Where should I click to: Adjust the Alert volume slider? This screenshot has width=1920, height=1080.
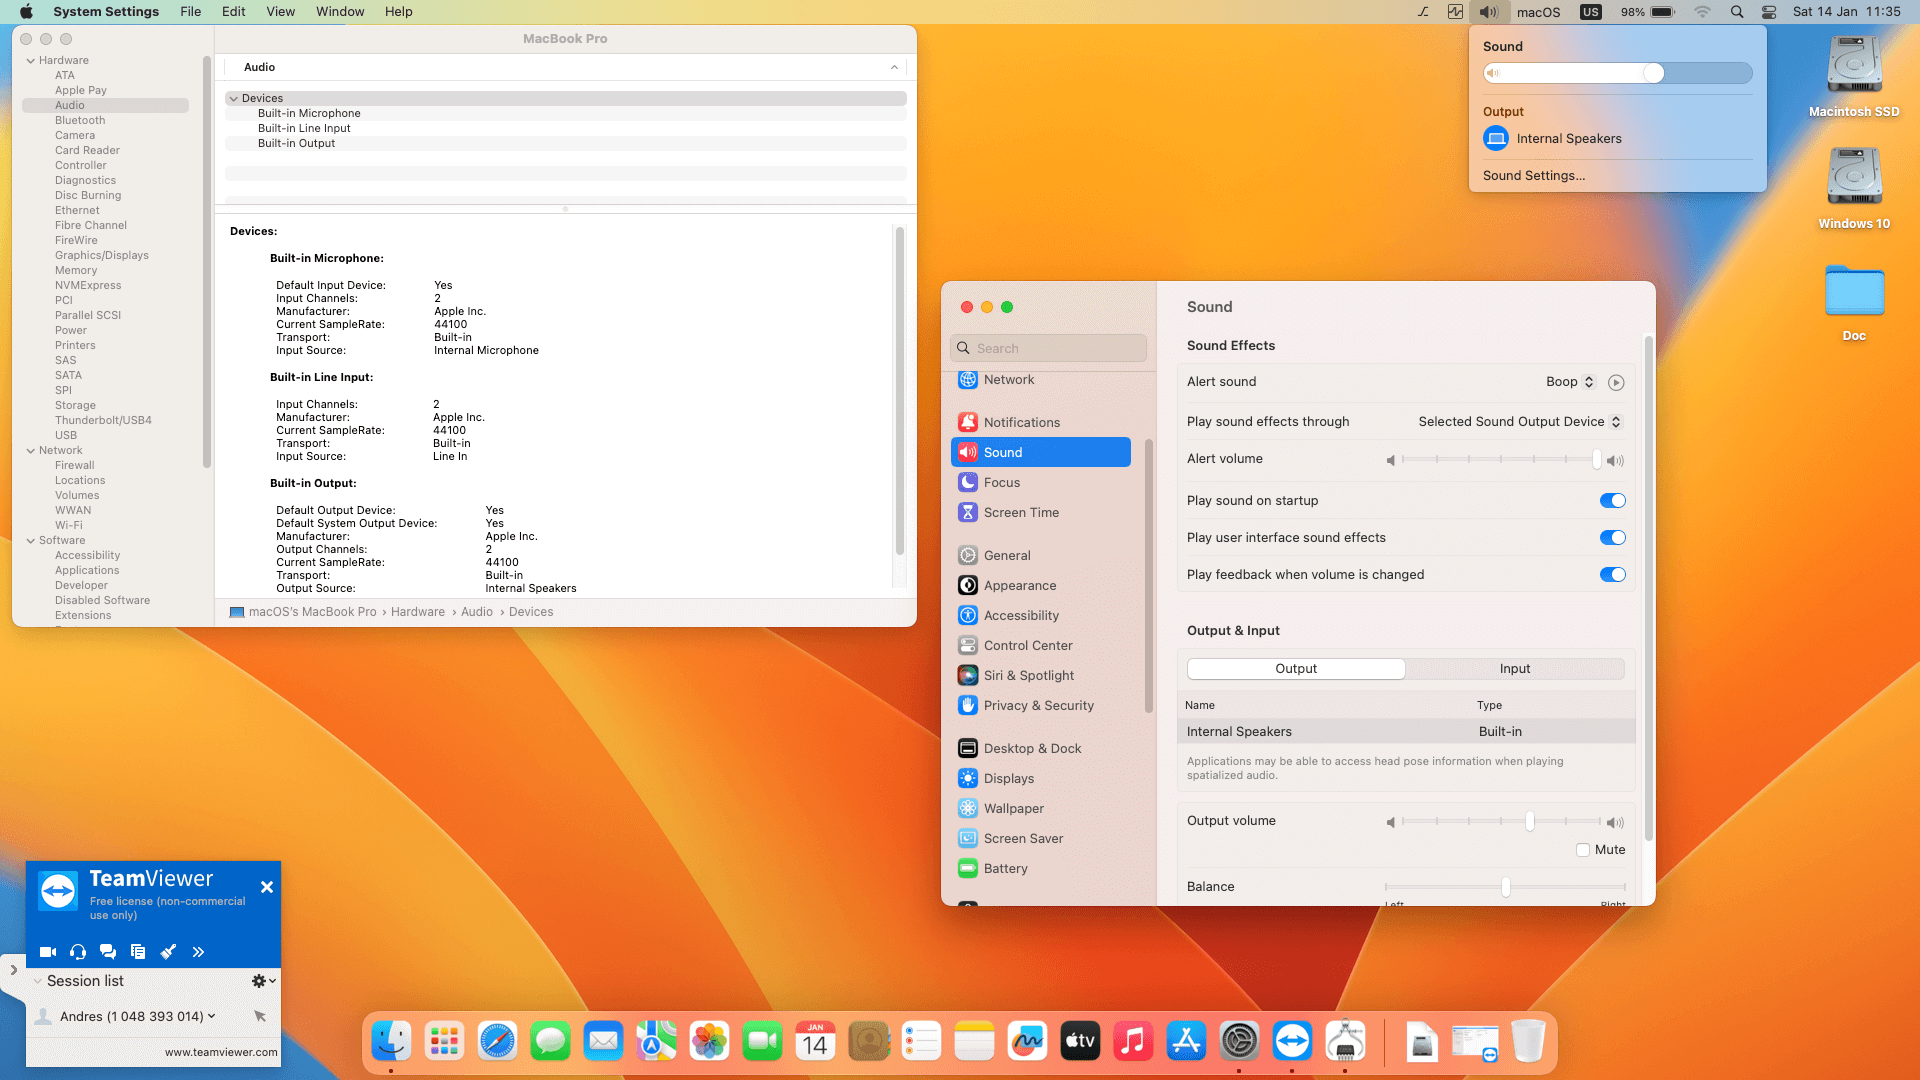click(1500, 459)
